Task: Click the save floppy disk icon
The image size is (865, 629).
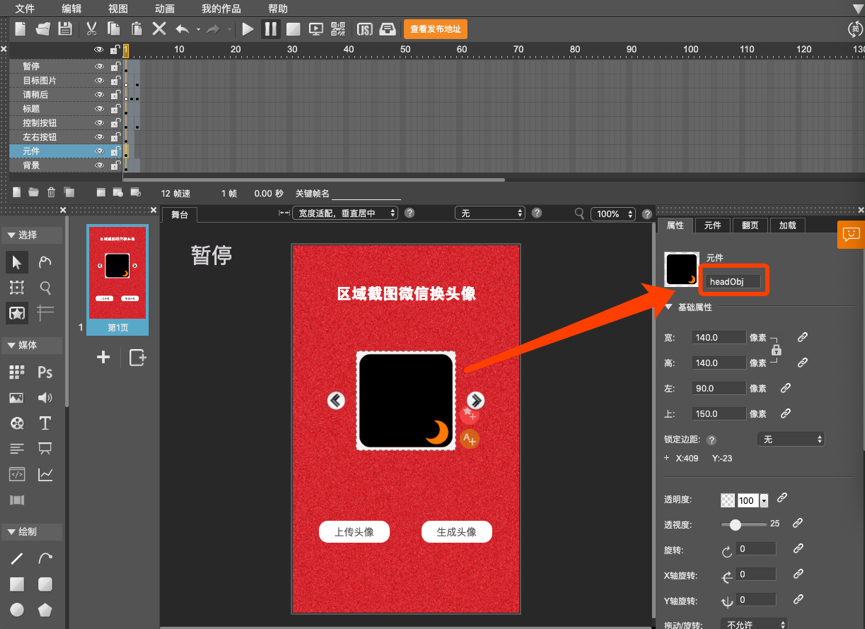Action: tap(65, 29)
